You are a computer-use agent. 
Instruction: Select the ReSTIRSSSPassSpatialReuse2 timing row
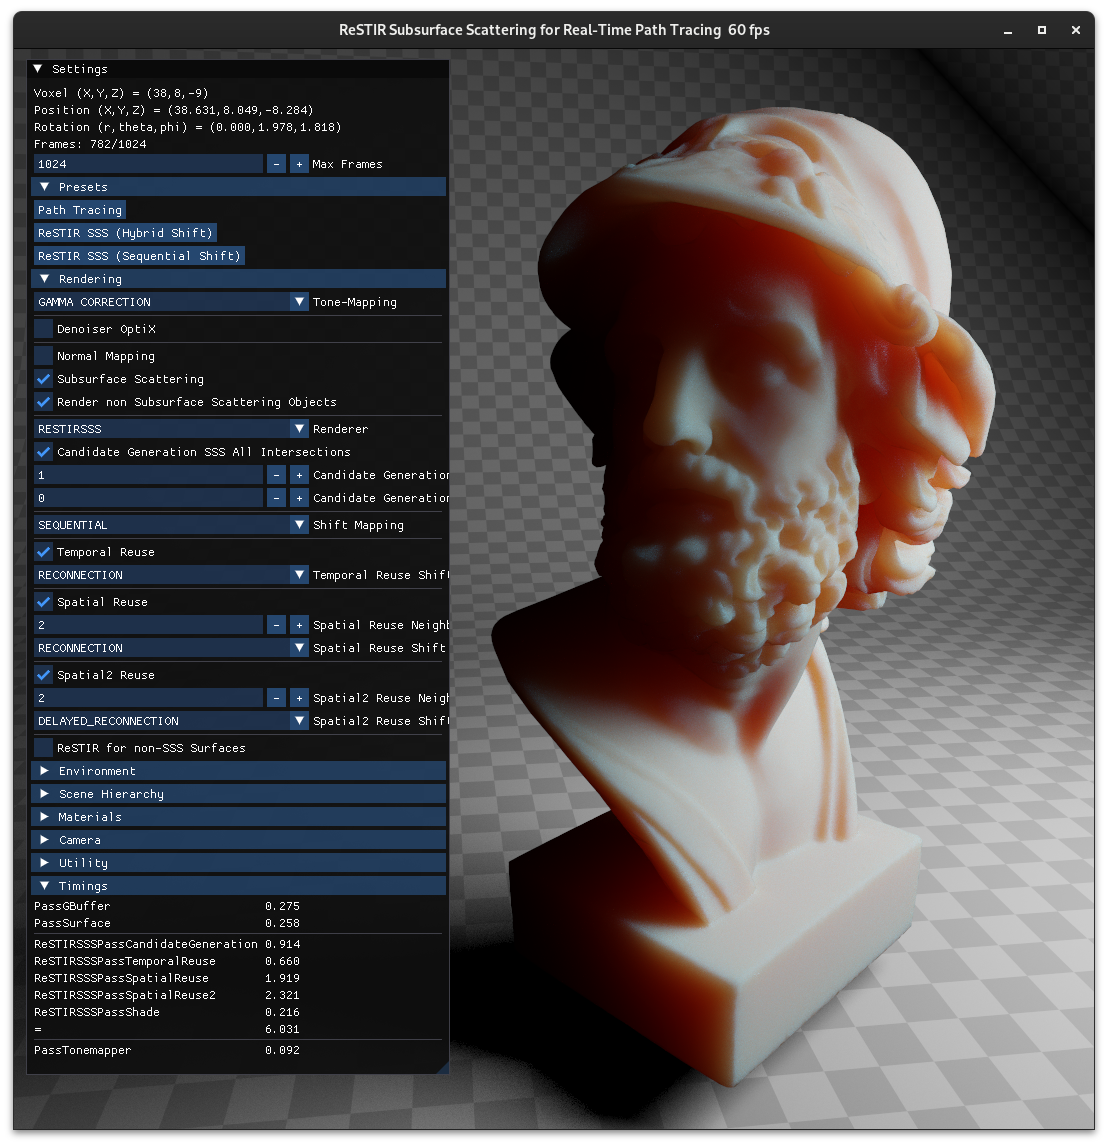click(x=167, y=995)
